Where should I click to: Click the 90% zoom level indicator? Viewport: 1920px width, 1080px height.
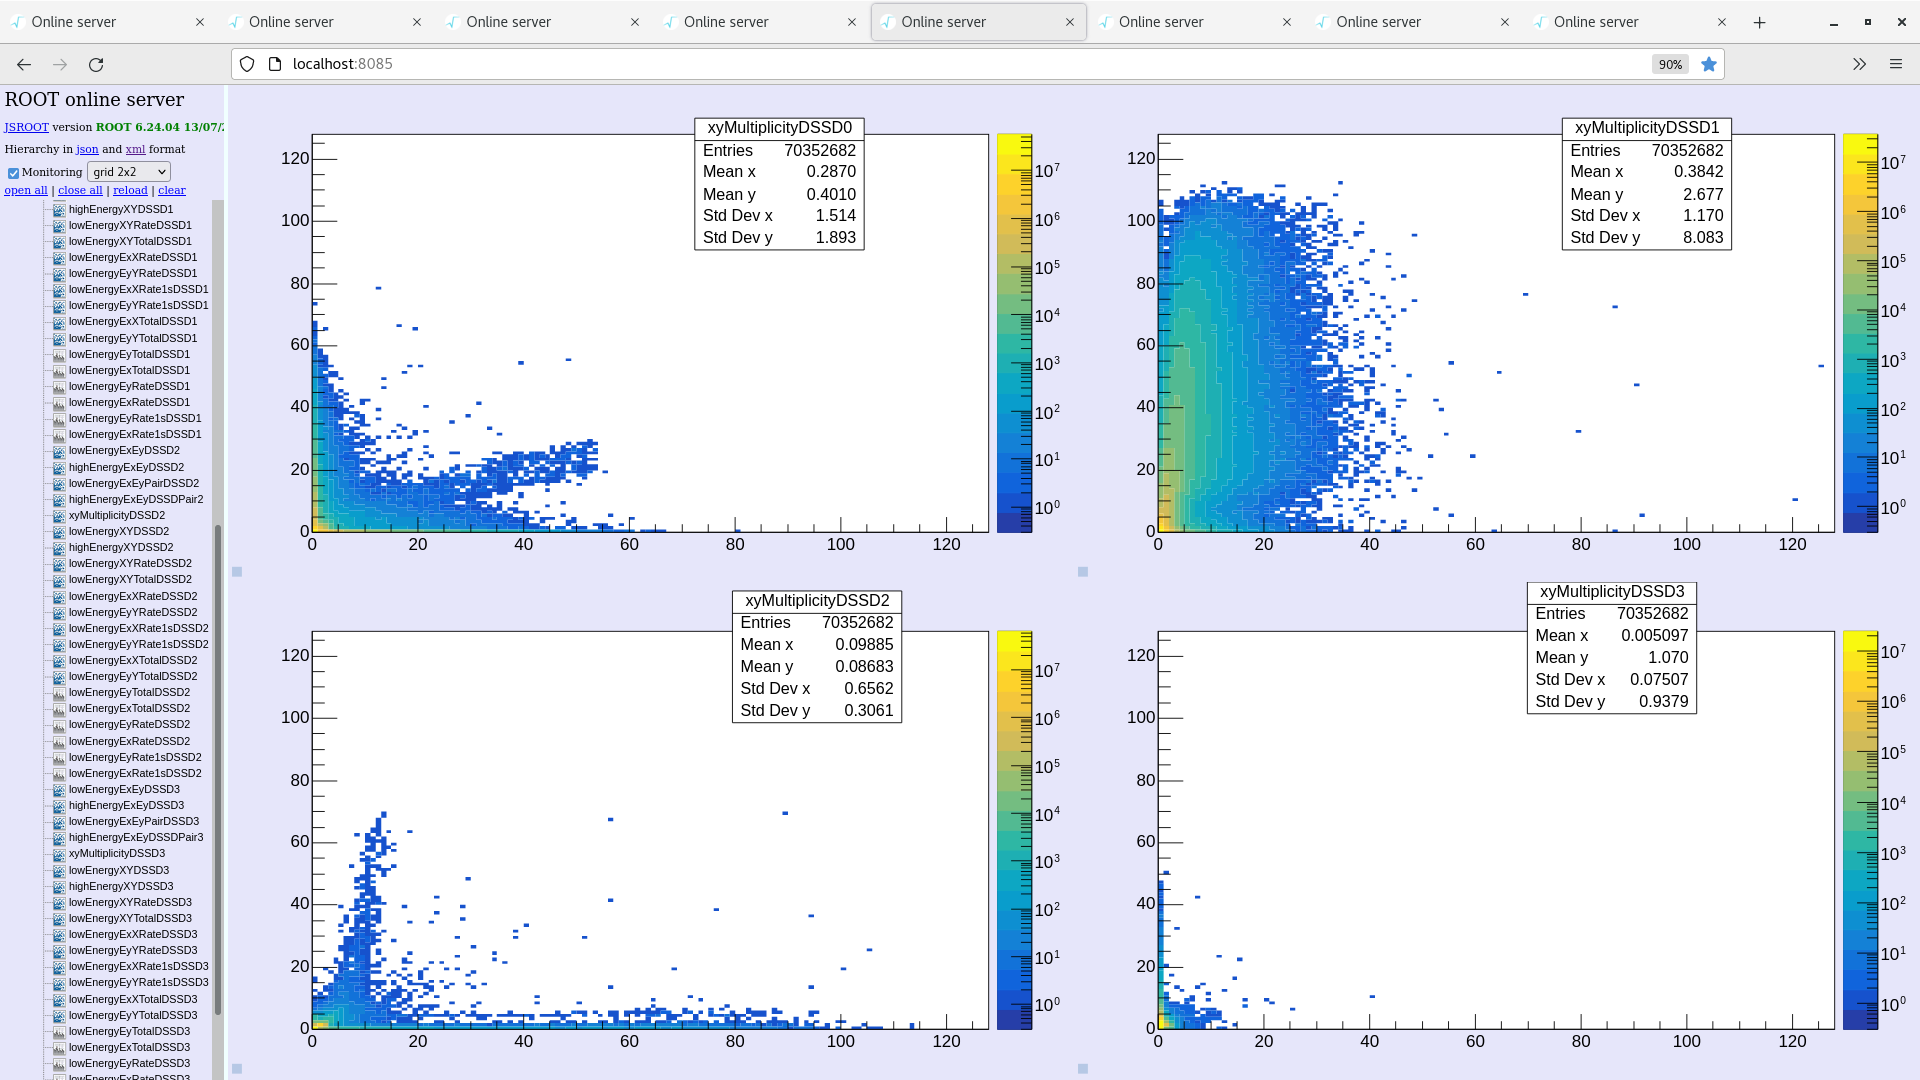(x=1670, y=64)
